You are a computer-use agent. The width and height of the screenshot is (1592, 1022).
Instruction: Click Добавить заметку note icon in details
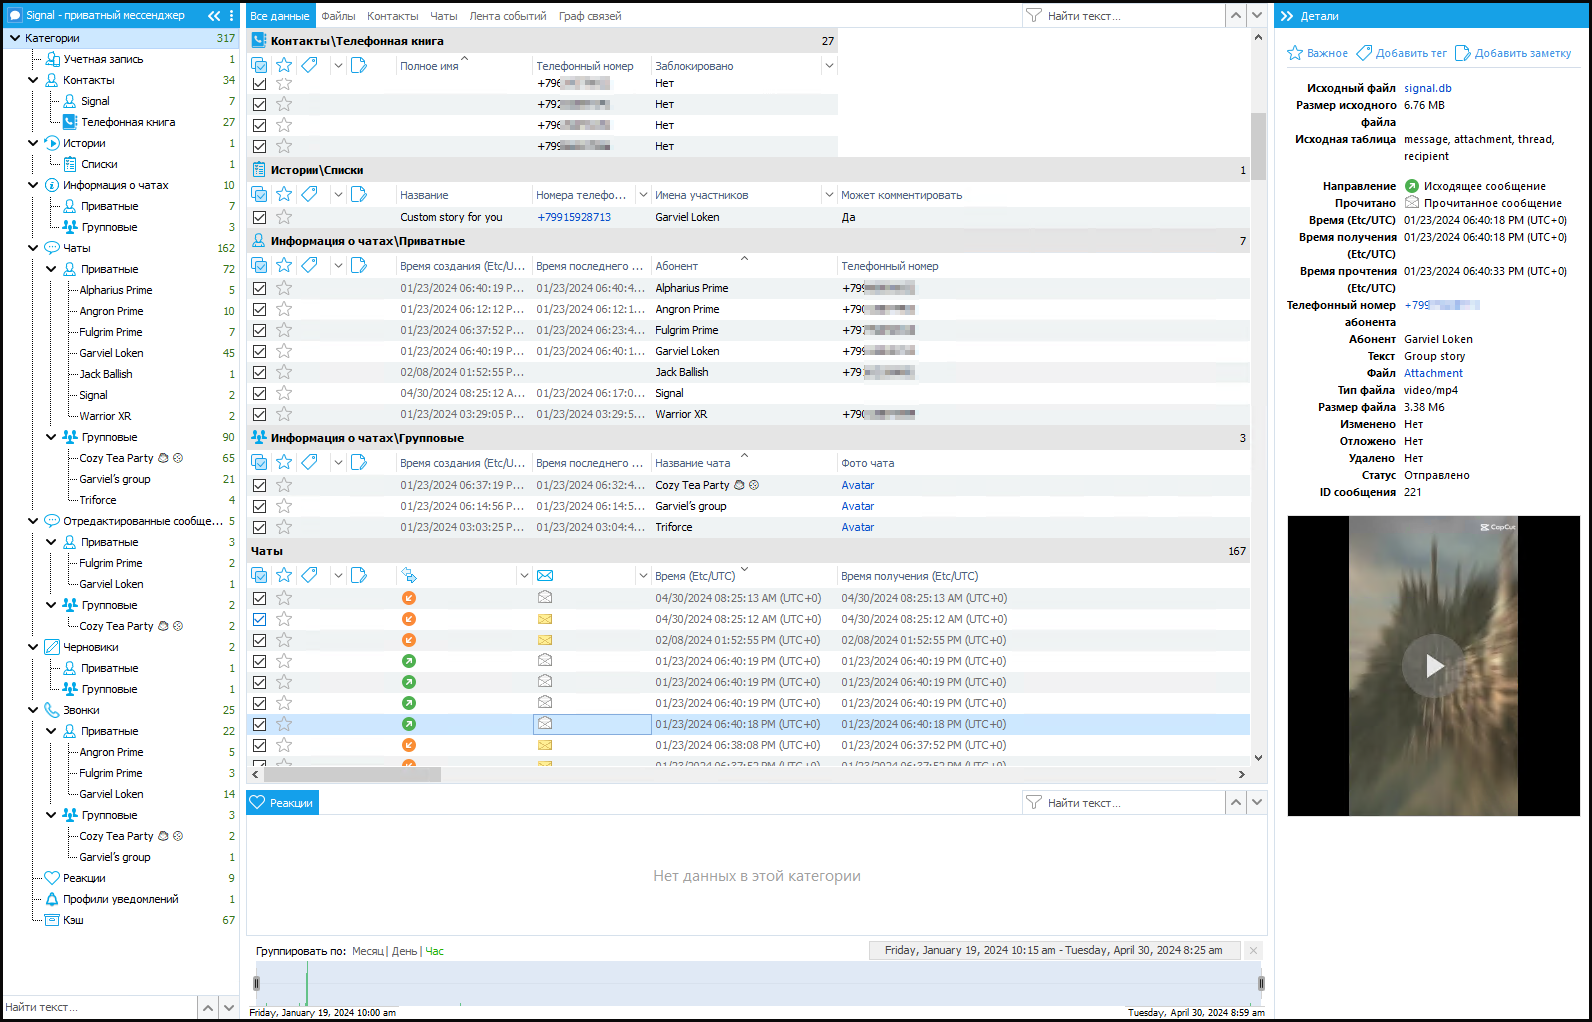coord(1463,53)
